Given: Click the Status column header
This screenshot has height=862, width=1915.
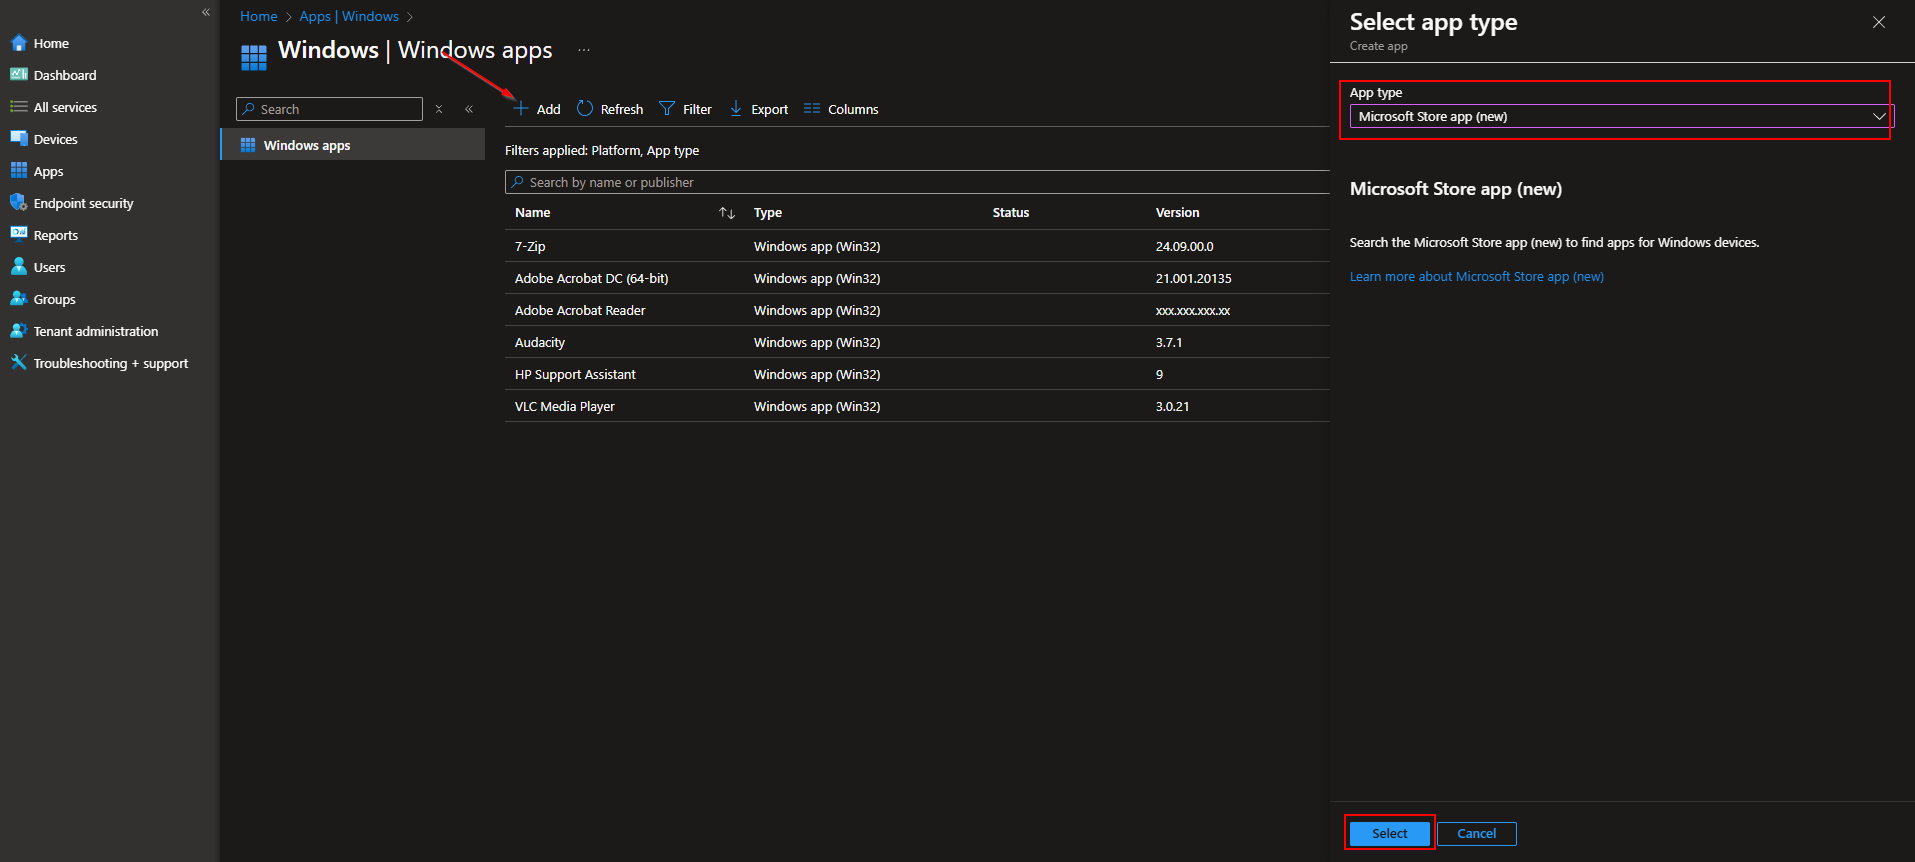Looking at the screenshot, I should pyautogui.click(x=1011, y=213).
